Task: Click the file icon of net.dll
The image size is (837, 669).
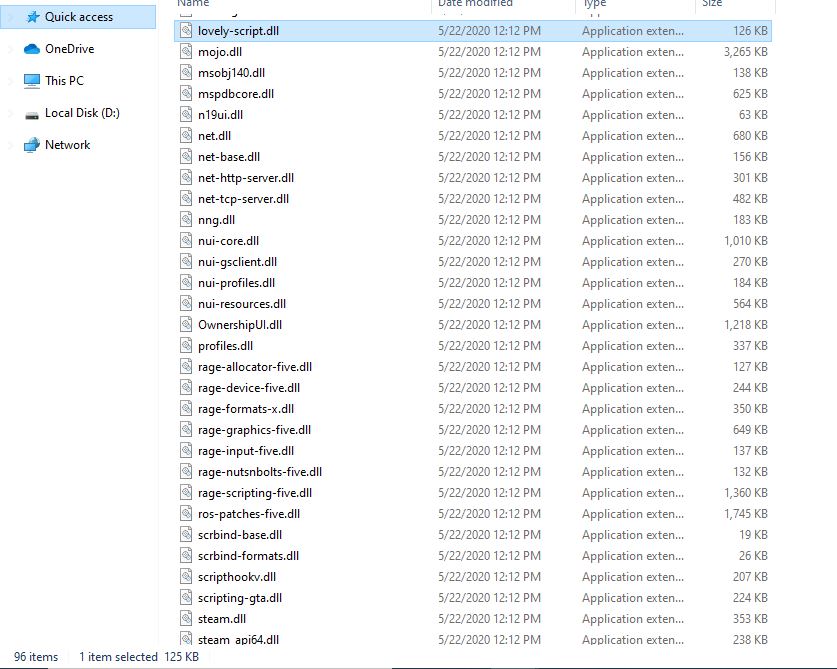Action: (186, 135)
